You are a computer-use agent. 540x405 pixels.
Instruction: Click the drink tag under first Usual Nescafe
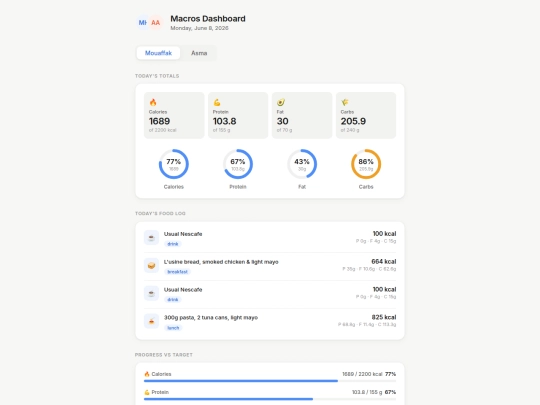point(173,244)
